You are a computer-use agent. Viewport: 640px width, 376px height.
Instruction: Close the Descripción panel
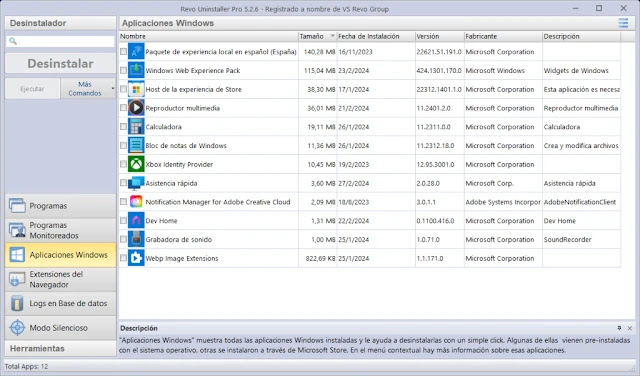tap(630, 328)
